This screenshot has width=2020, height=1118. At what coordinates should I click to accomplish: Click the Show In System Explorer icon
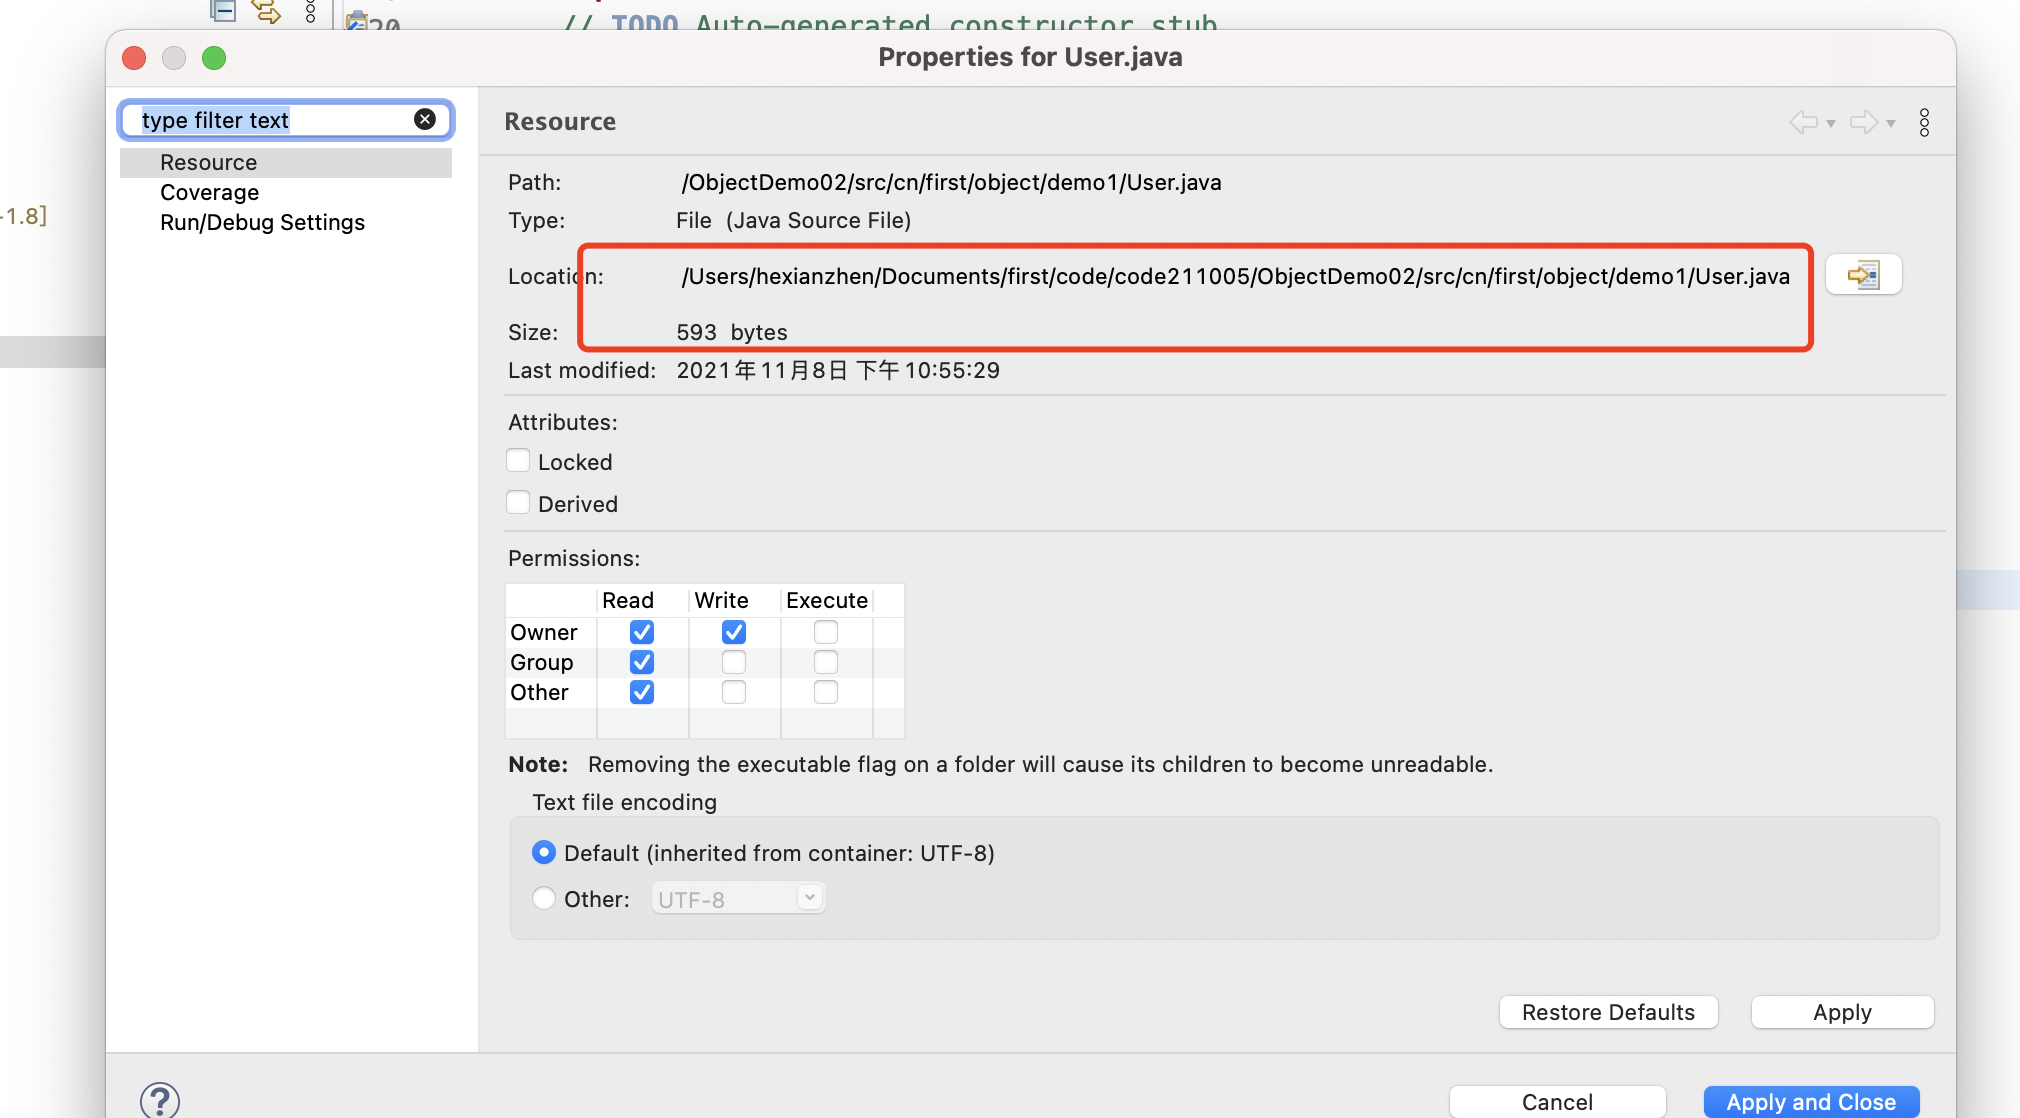click(x=1863, y=275)
